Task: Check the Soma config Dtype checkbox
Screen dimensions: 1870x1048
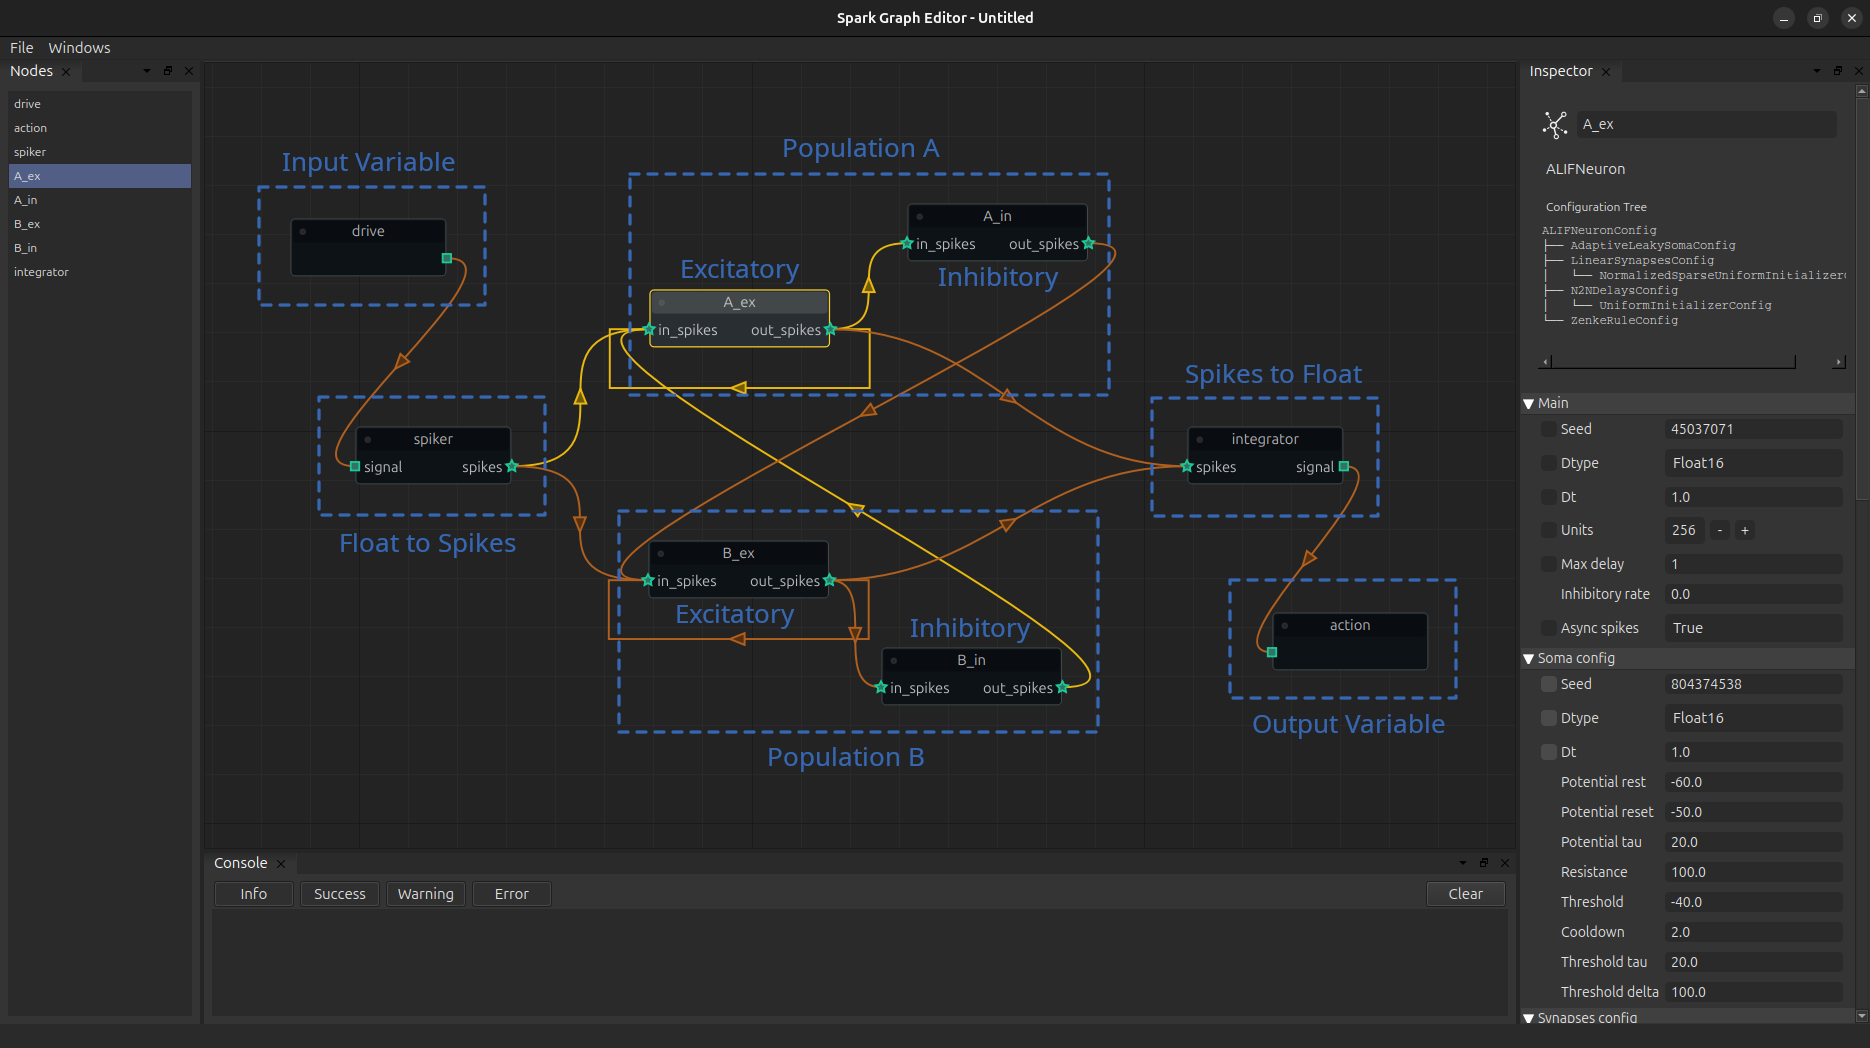Action: (1549, 718)
